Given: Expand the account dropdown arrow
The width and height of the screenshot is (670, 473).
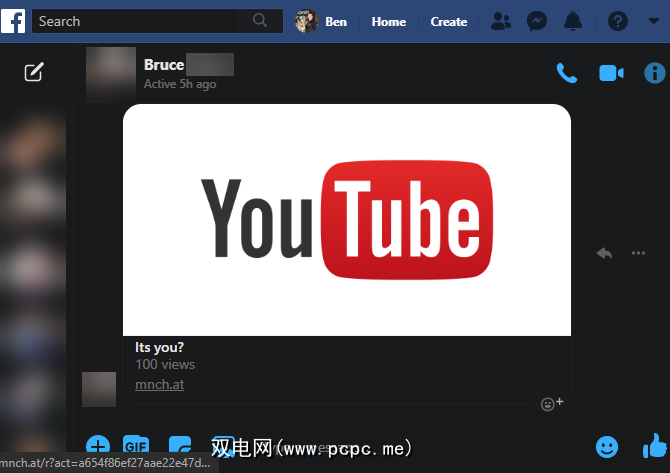Looking at the screenshot, I should click(654, 21).
